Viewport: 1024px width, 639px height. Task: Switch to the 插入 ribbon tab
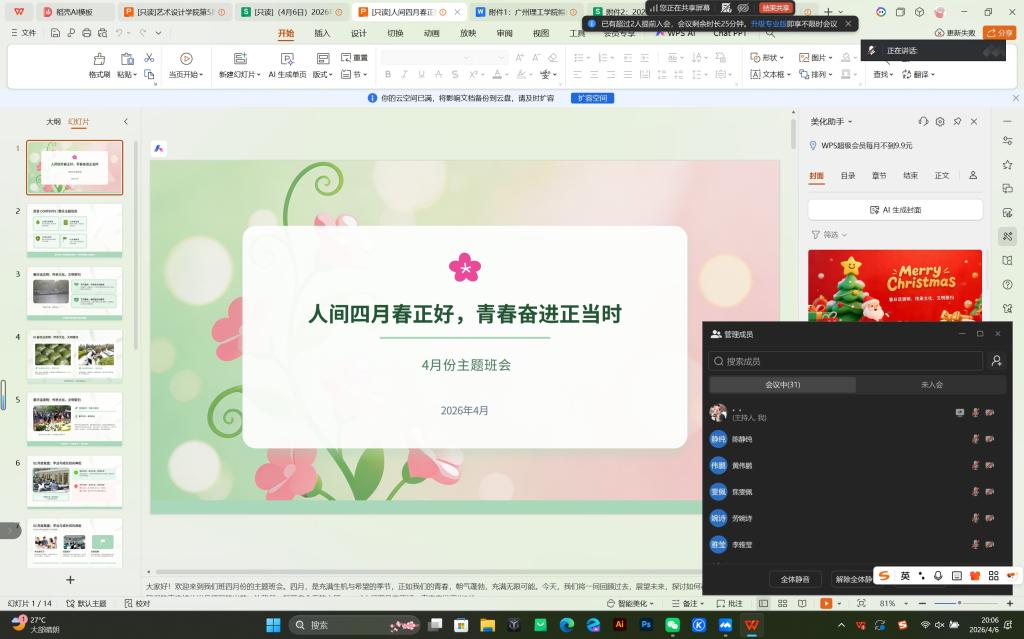(322, 33)
